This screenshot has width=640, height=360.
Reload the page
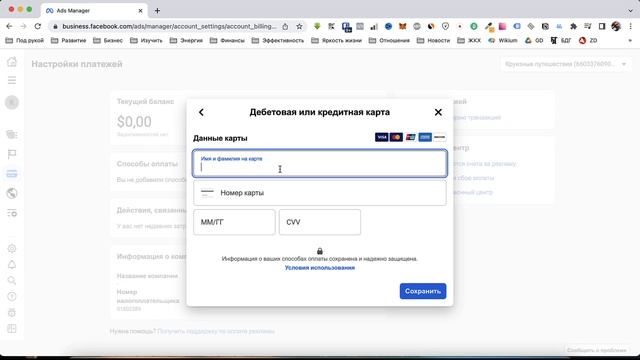pyautogui.click(x=38, y=26)
